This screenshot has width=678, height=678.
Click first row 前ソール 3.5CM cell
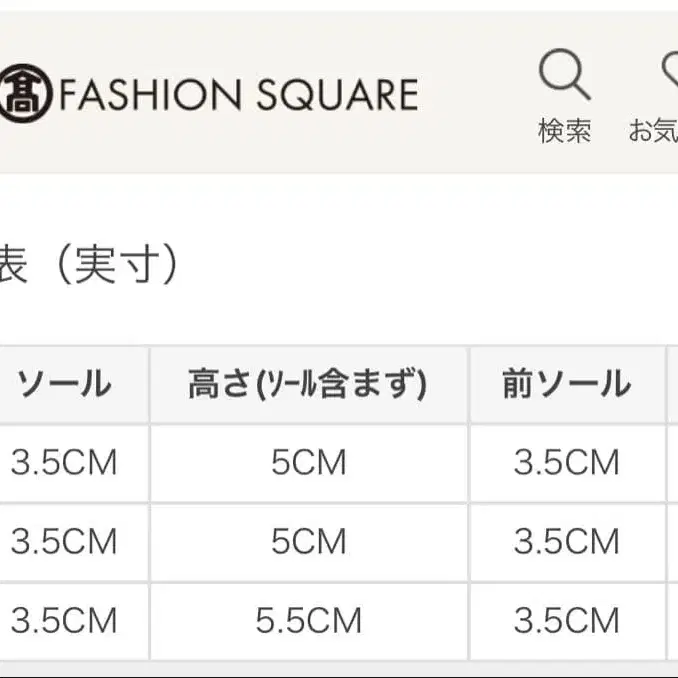click(x=566, y=463)
